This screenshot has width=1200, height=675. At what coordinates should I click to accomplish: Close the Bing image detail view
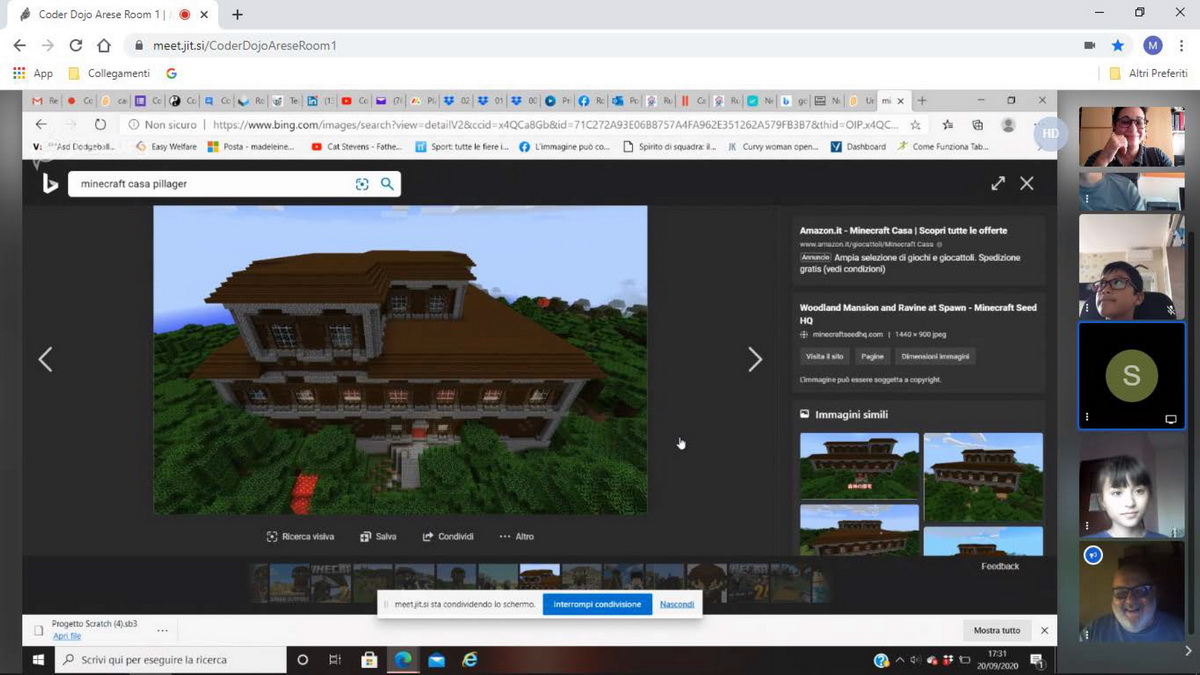click(x=1027, y=183)
